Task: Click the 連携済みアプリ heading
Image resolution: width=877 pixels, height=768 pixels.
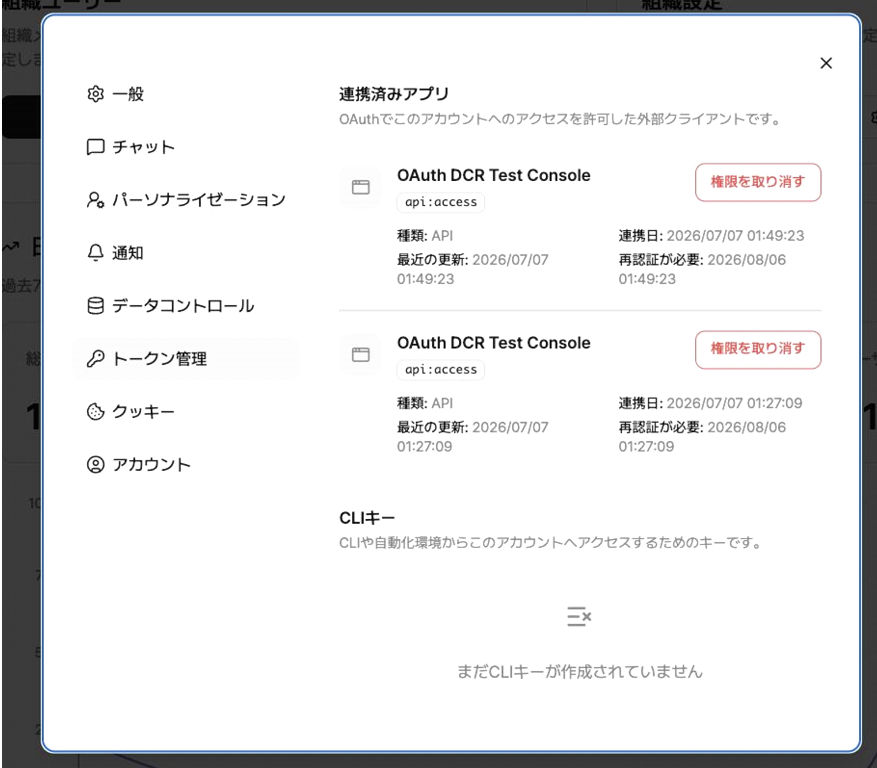Action: click(394, 94)
